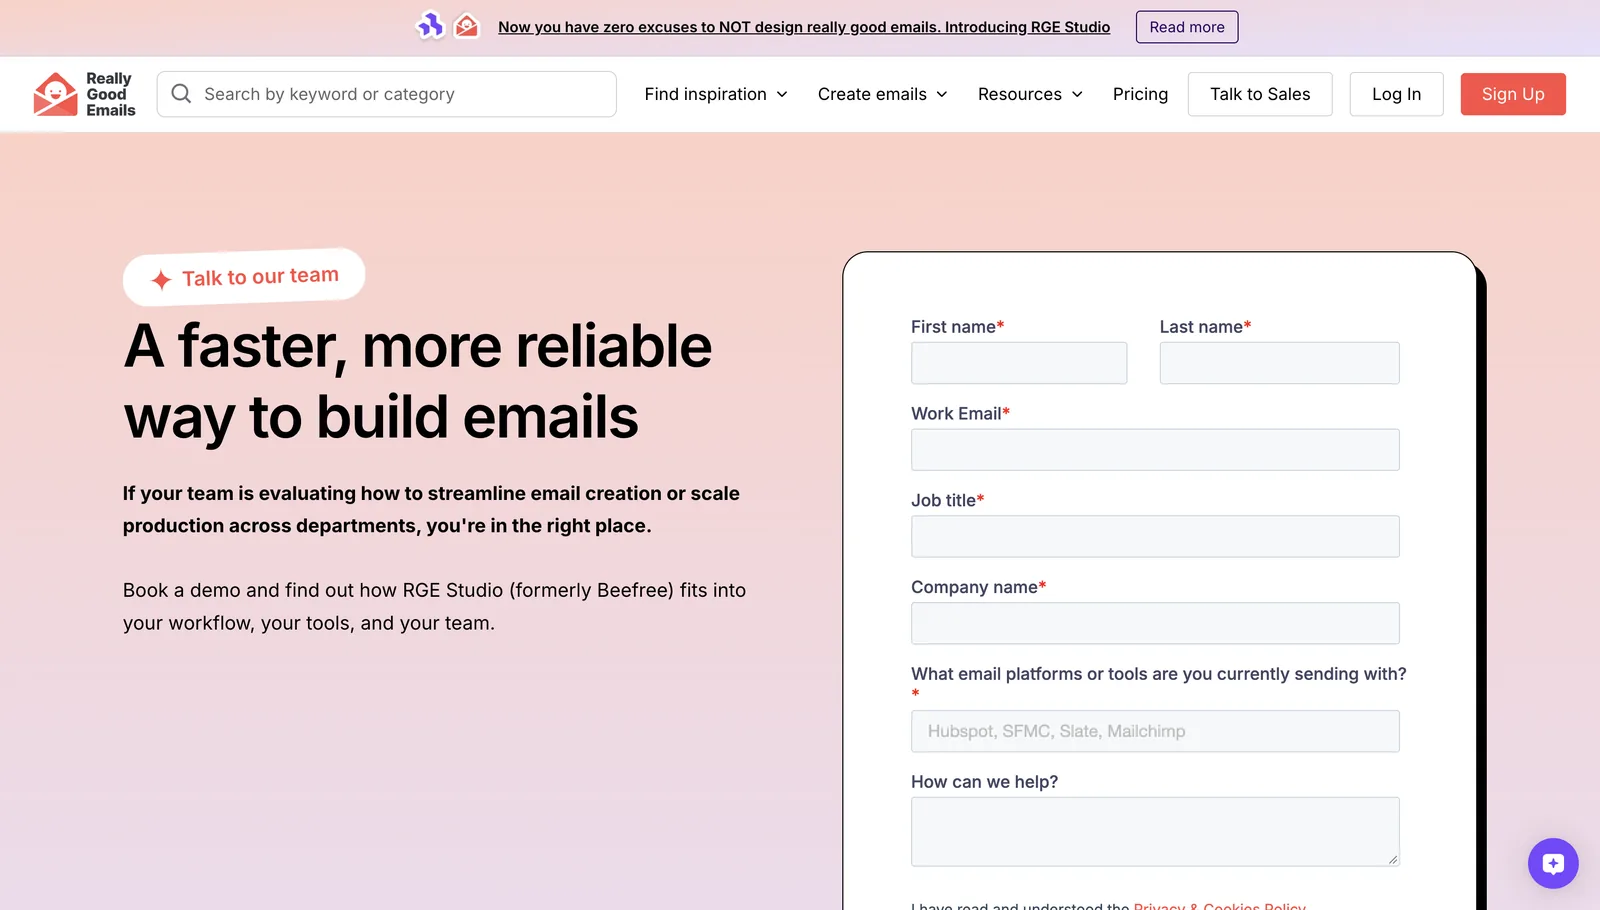Click the Talk to Sales button

(1260, 94)
